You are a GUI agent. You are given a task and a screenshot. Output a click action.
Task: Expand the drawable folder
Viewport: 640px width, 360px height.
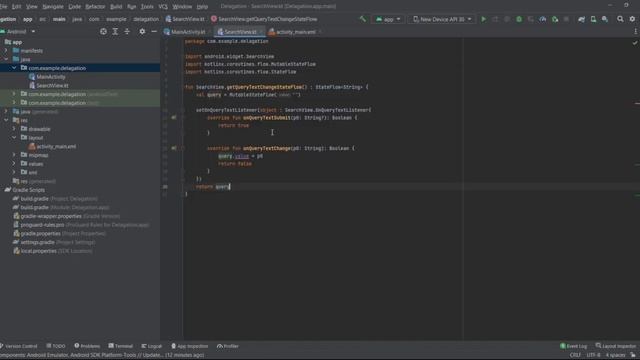tap(14, 129)
